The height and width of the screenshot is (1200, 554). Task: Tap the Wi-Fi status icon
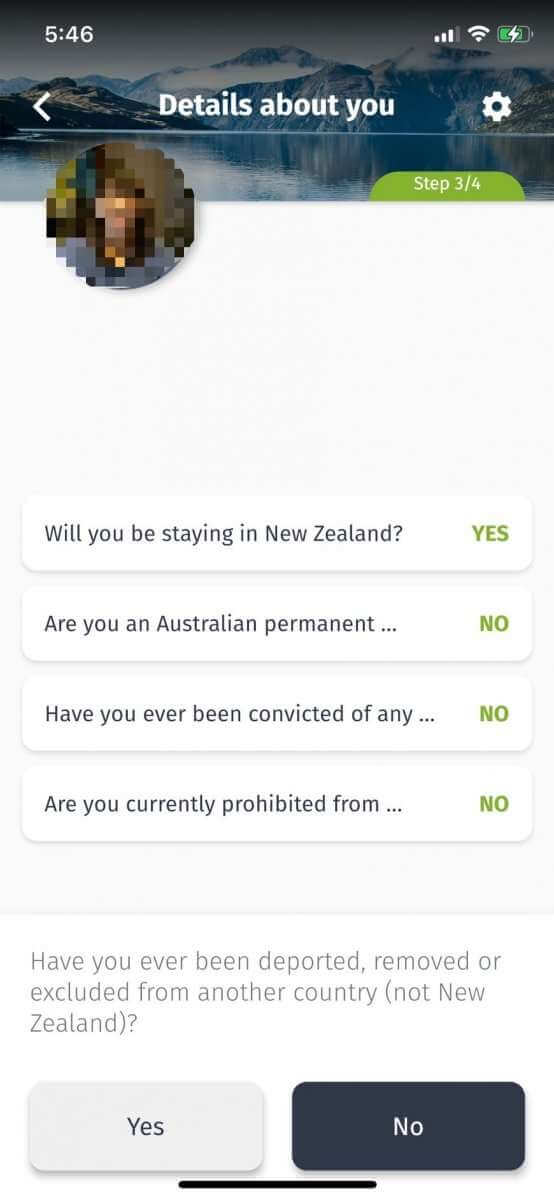(479, 34)
